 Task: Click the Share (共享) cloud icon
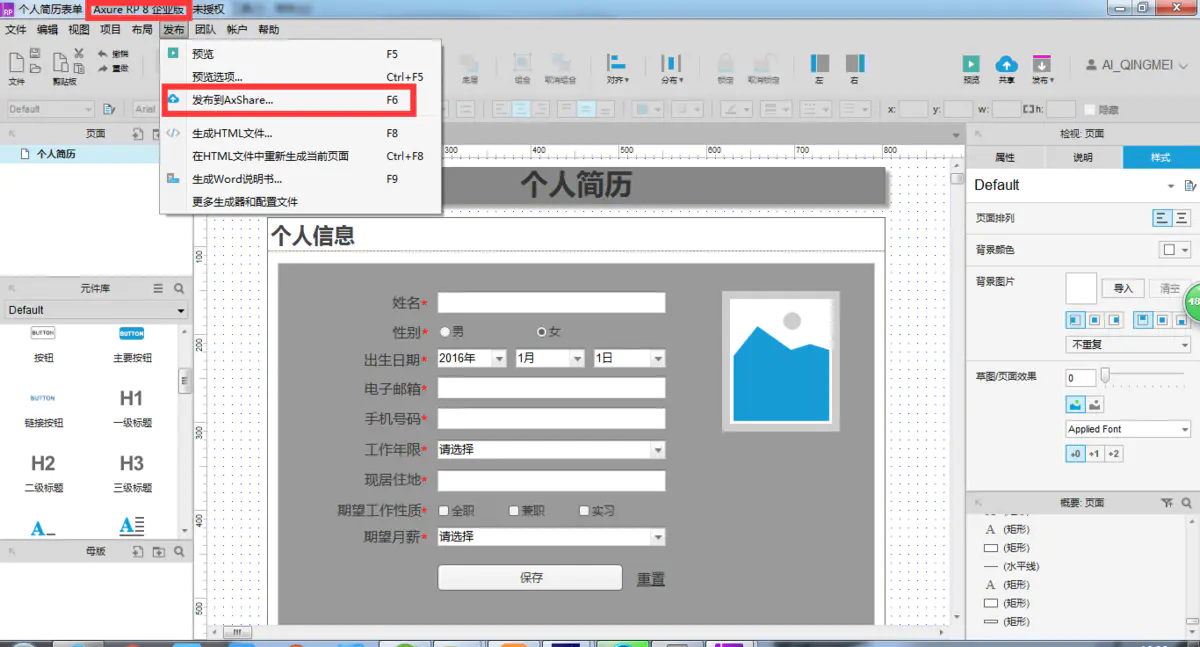click(1006, 63)
